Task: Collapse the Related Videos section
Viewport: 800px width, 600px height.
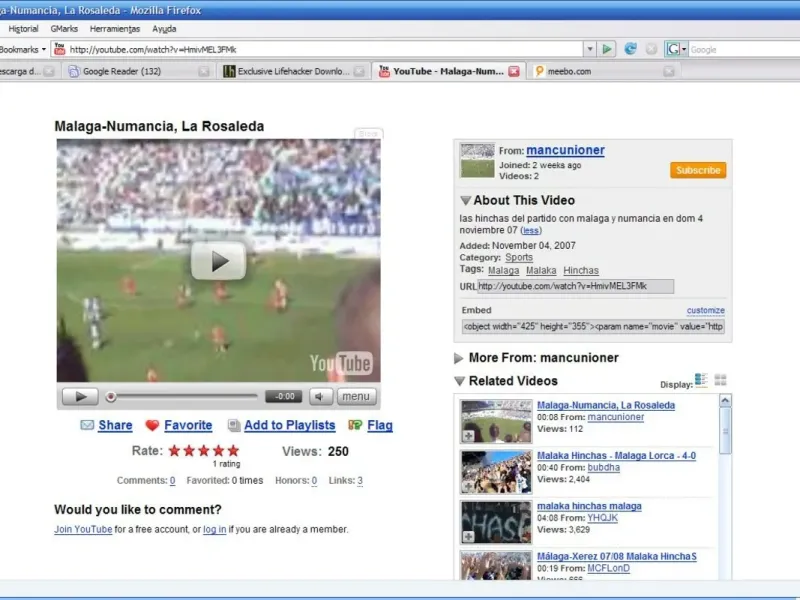Action: 460,381
